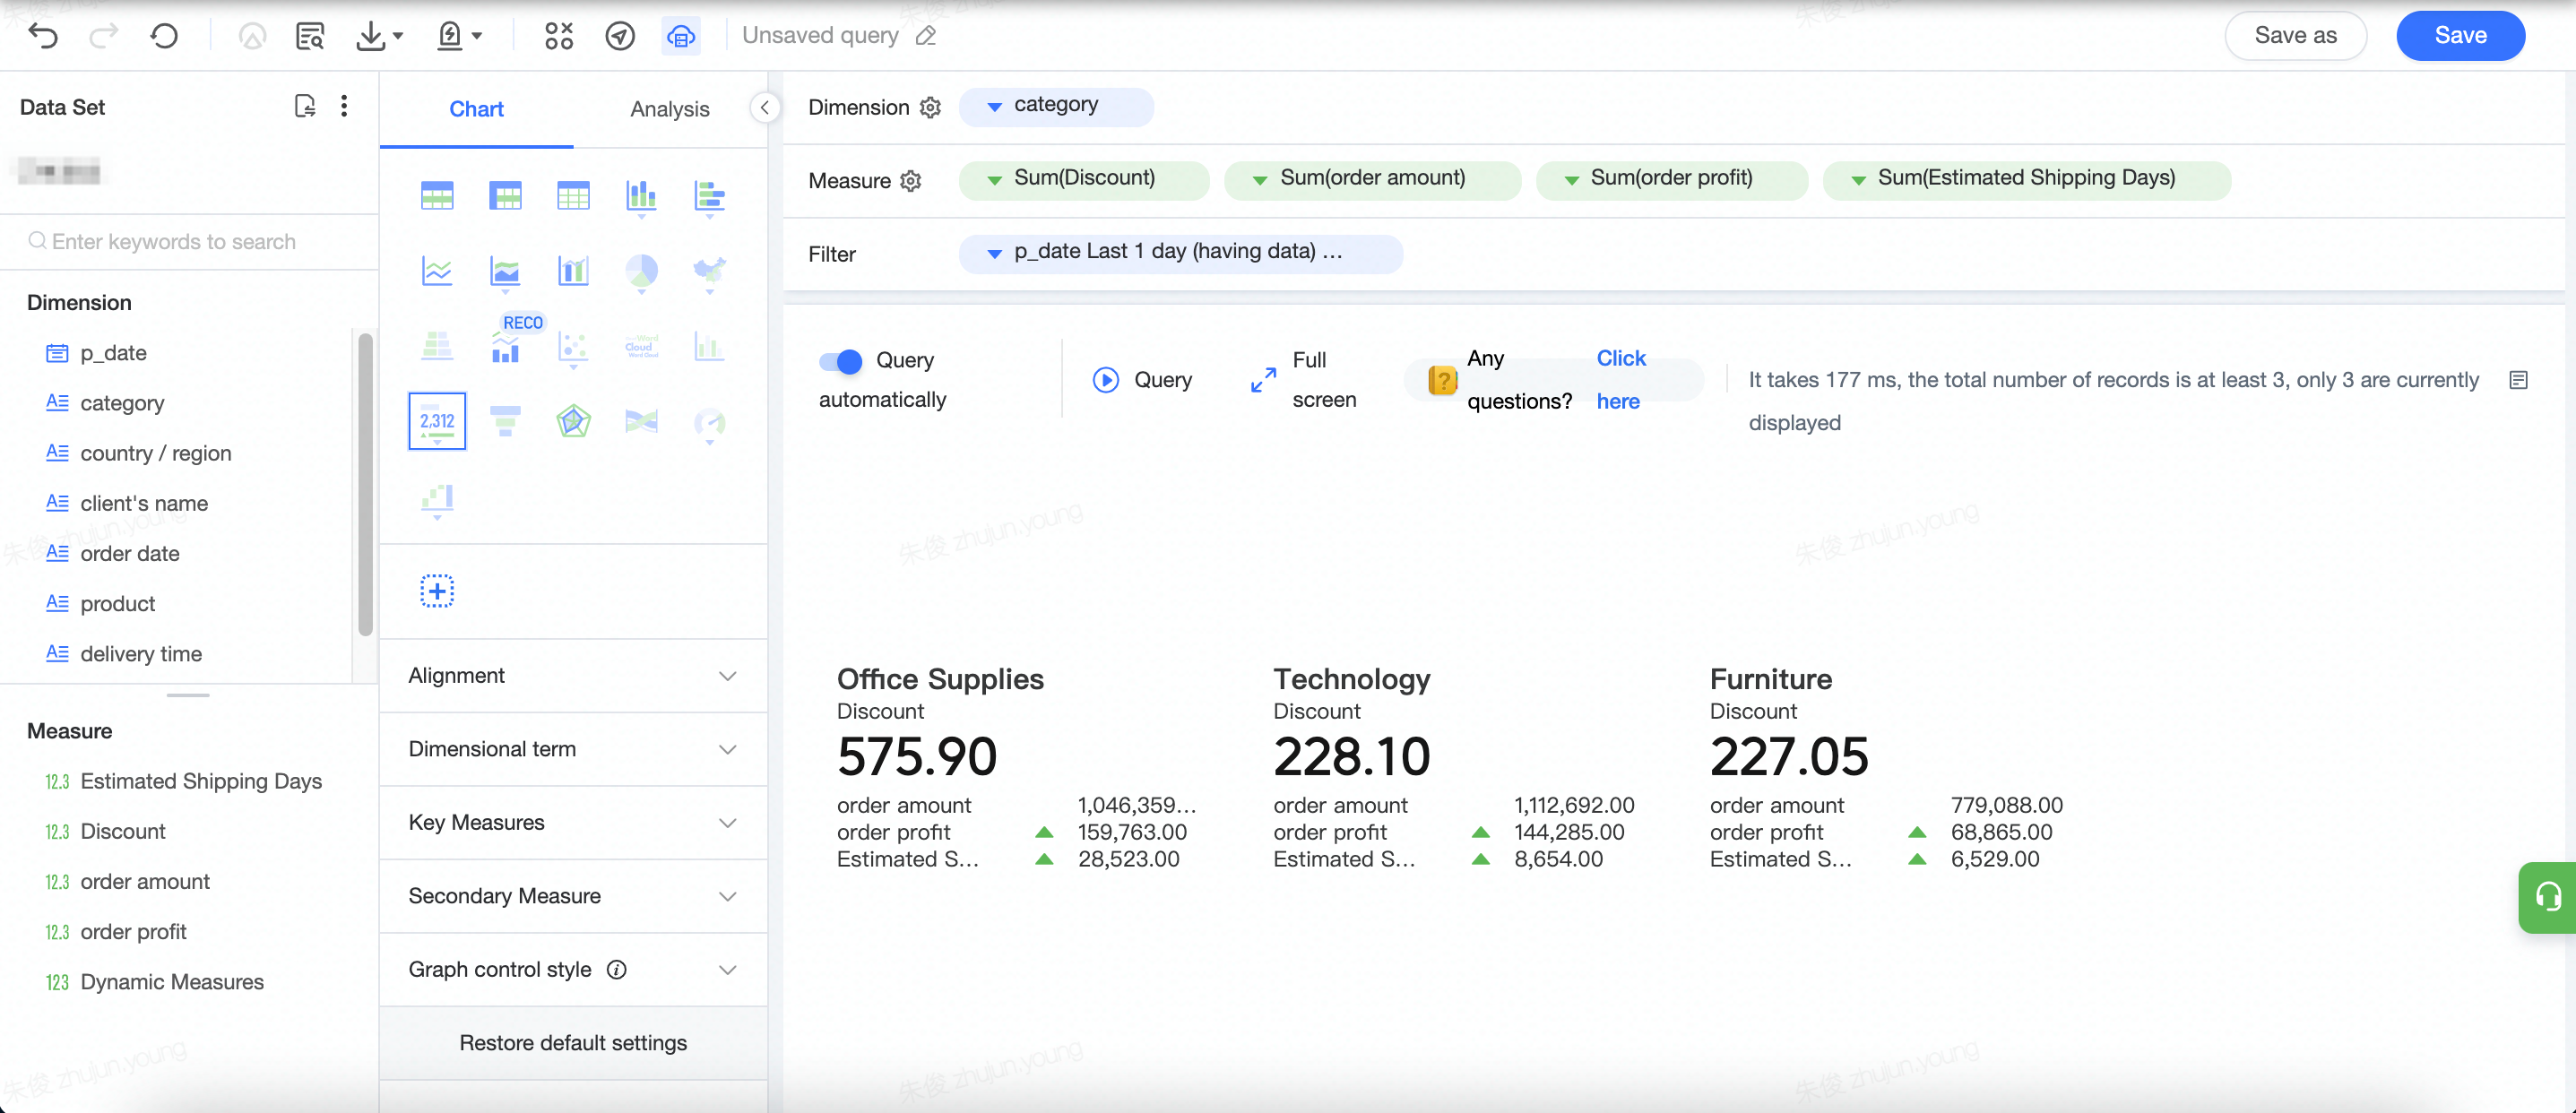Select the map chart type
This screenshot has height=1113, width=2576.
(x=709, y=271)
